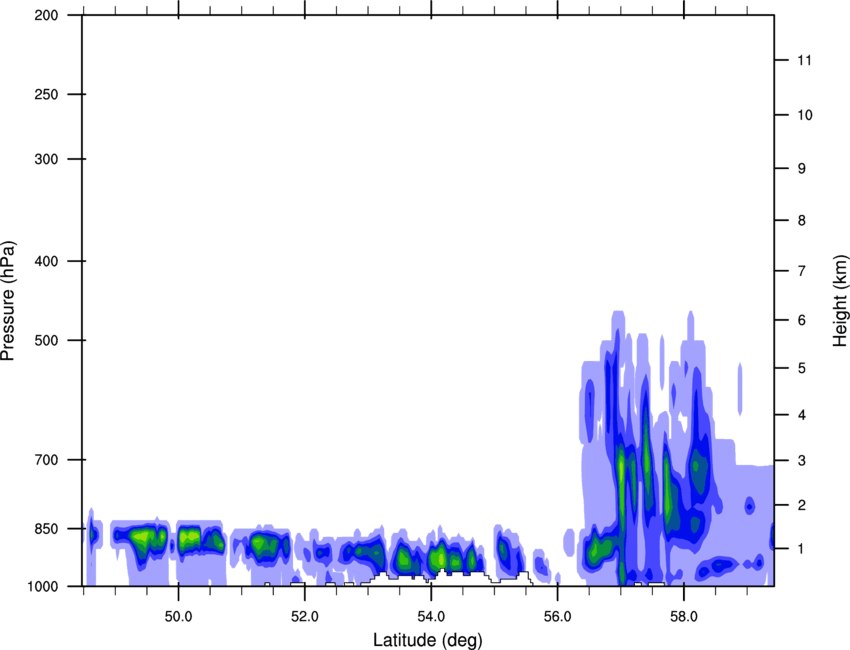
Task: Click the 58.0 latitude tick label
Action: (684, 617)
